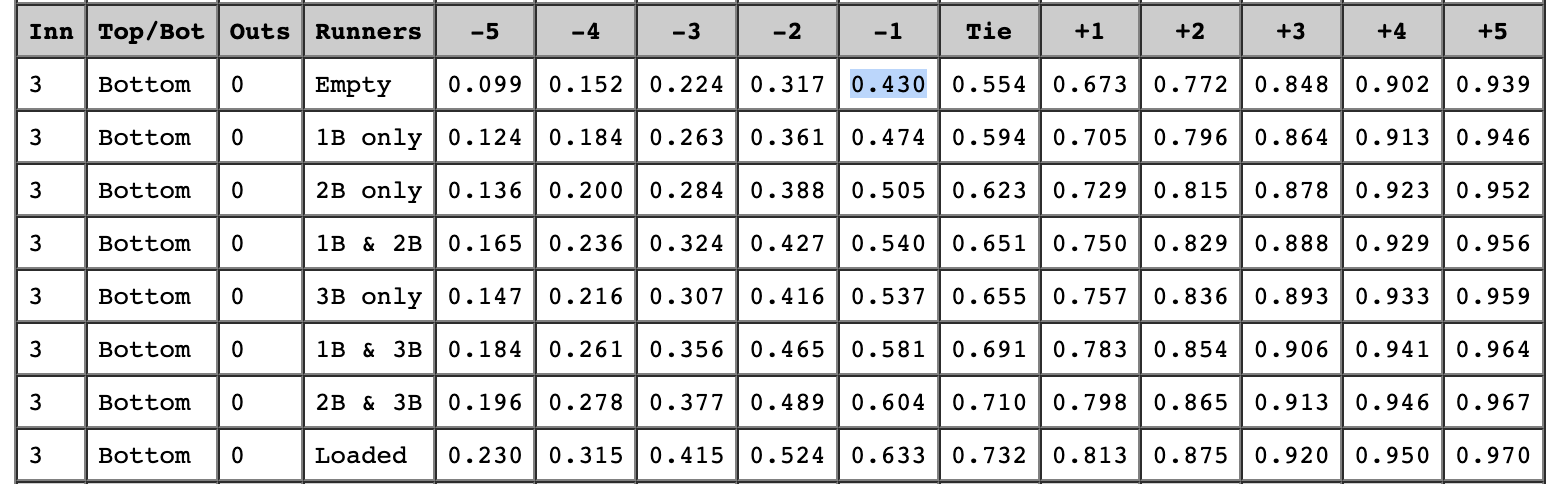Viewport: 1560px width, 484px height.
Task: Click the -5 column header
Action: click(484, 32)
